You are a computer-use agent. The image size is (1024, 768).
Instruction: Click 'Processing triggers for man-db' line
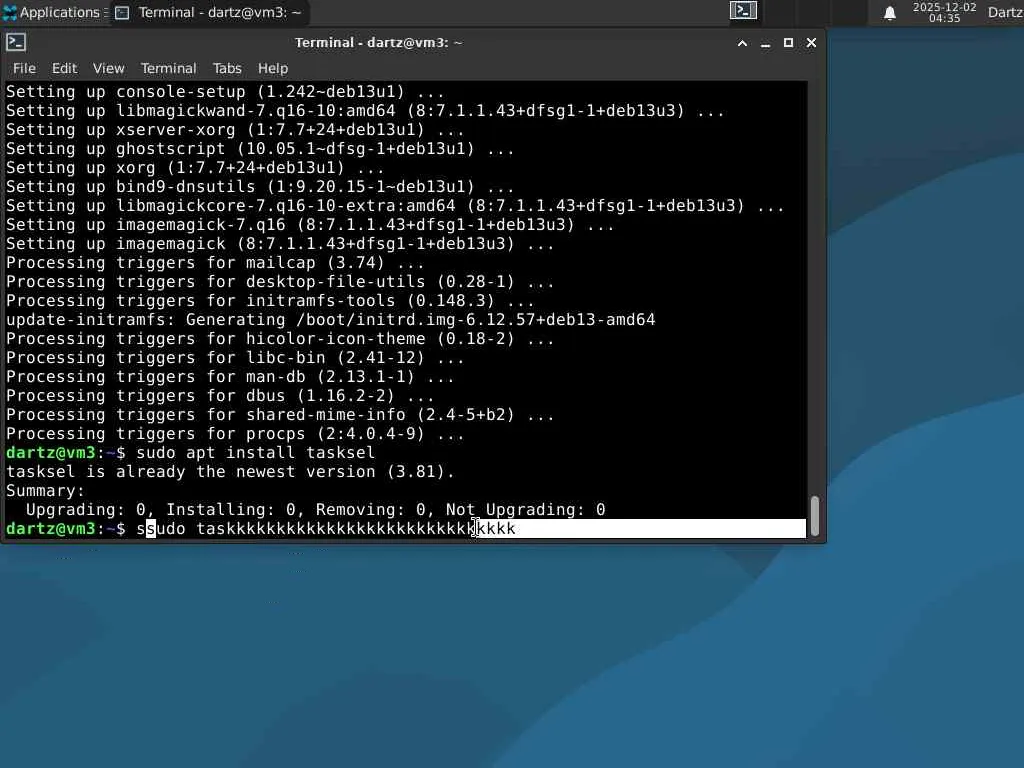(x=230, y=376)
